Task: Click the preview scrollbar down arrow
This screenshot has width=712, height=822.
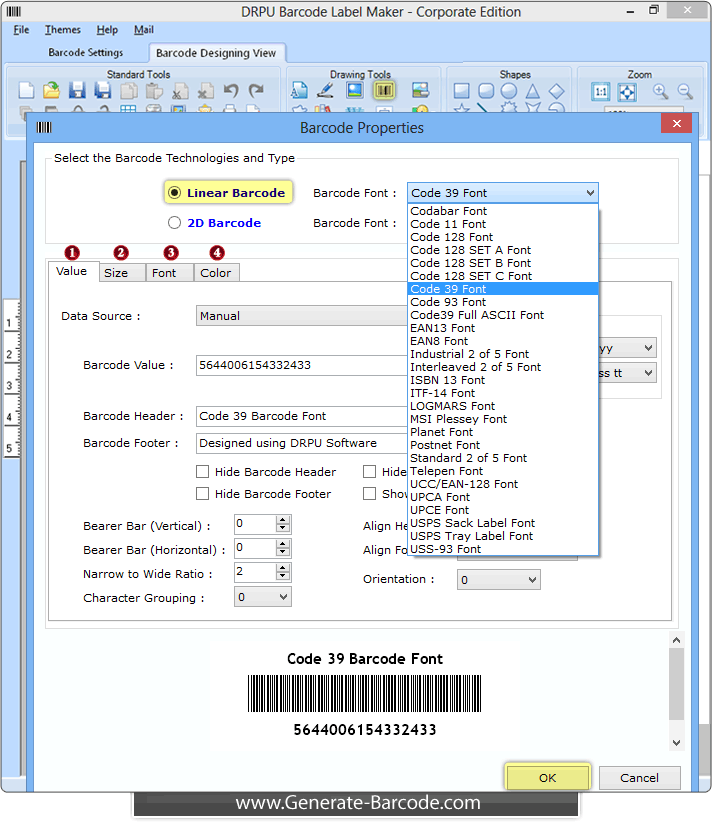Action: point(676,743)
